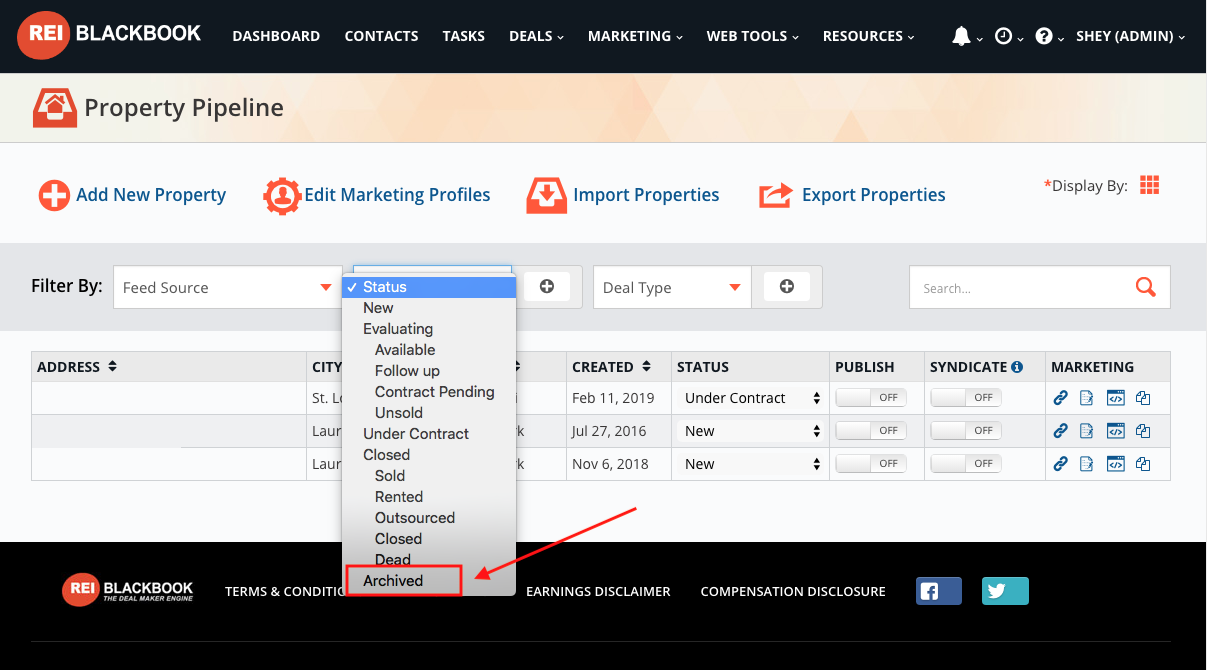Click the edit document icon in Jul 27, 2016 row
The height and width of the screenshot is (670, 1207).
1087,431
